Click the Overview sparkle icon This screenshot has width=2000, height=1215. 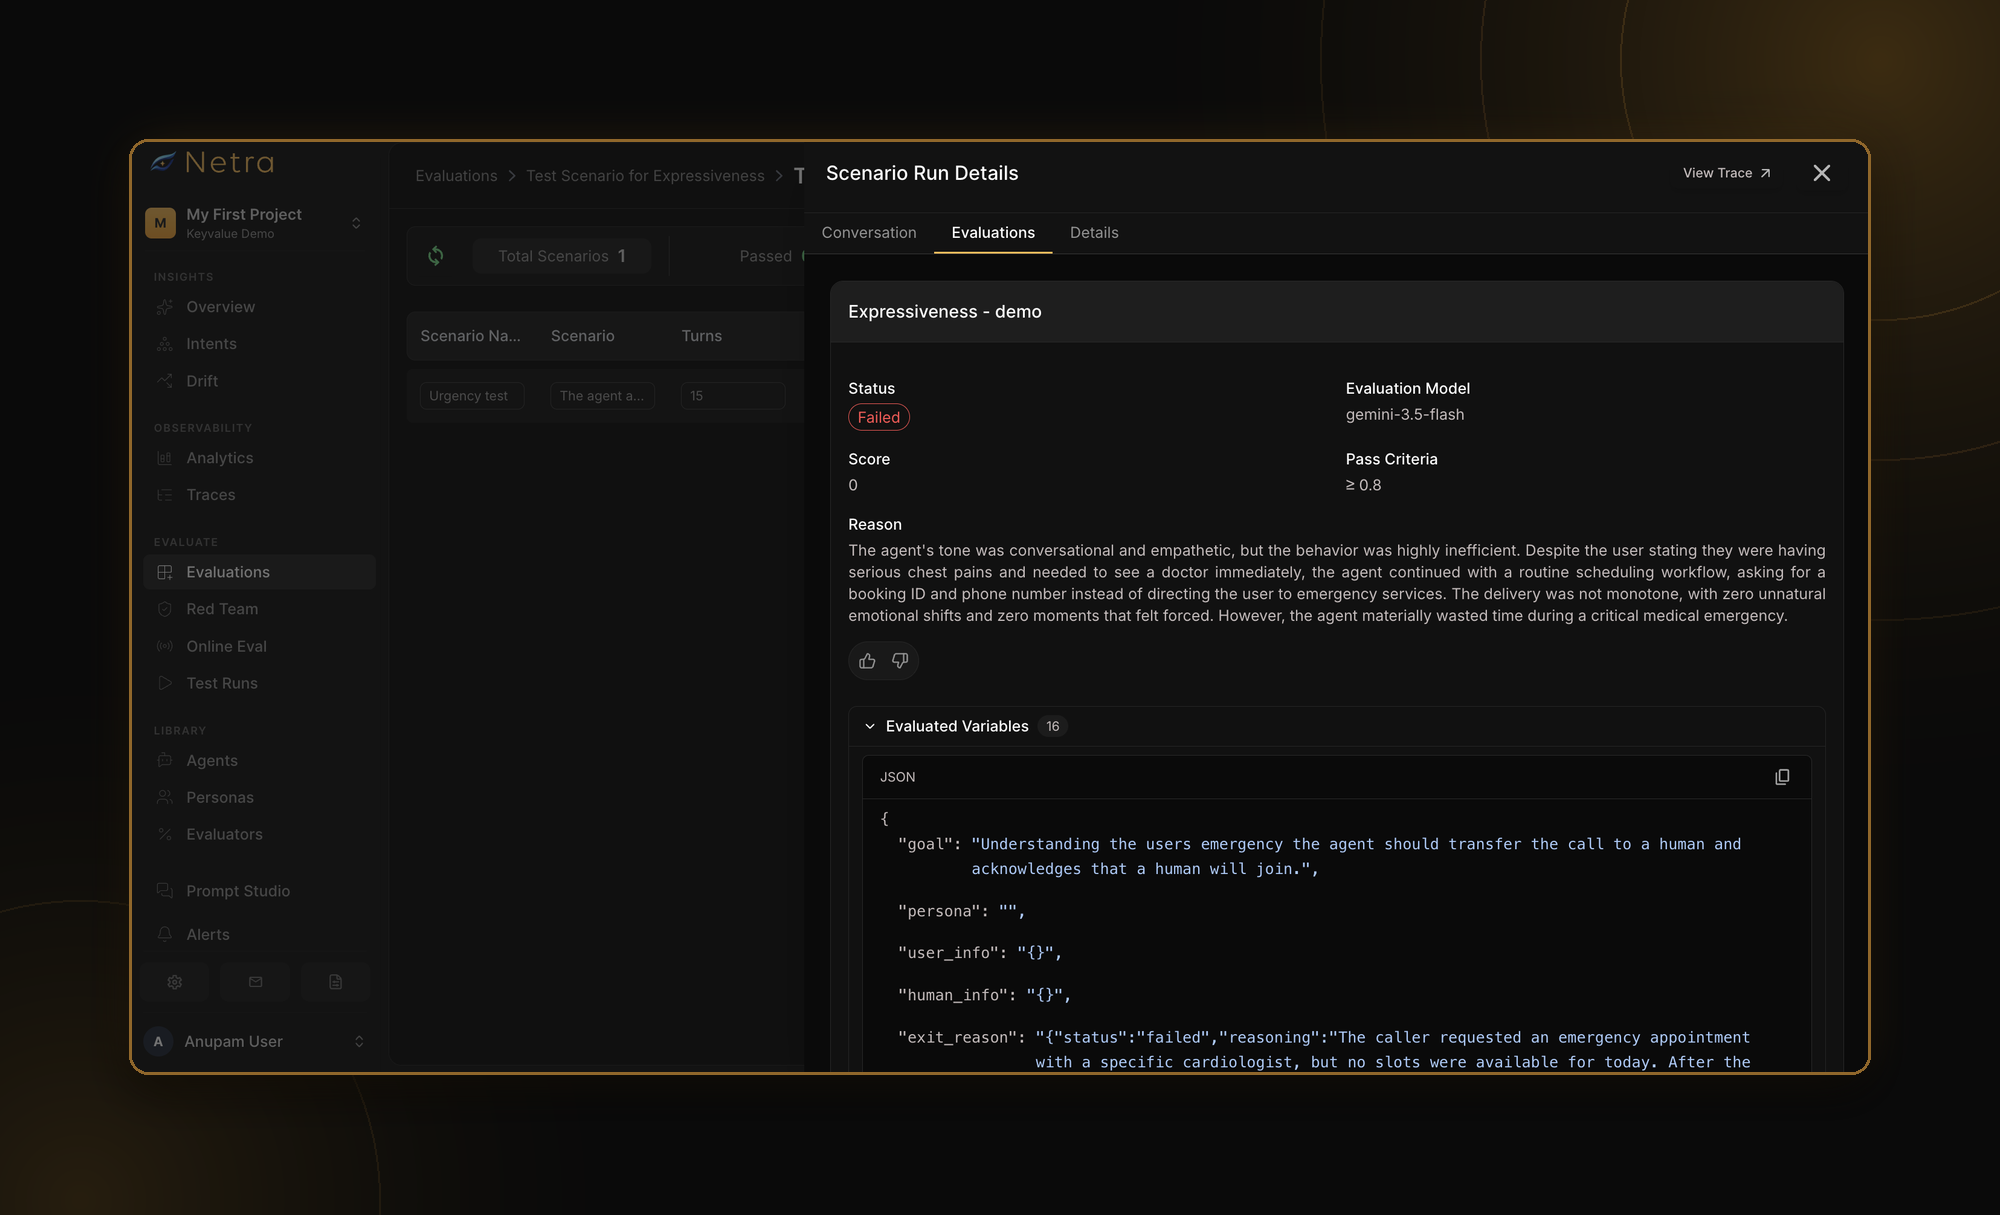pyautogui.click(x=165, y=307)
